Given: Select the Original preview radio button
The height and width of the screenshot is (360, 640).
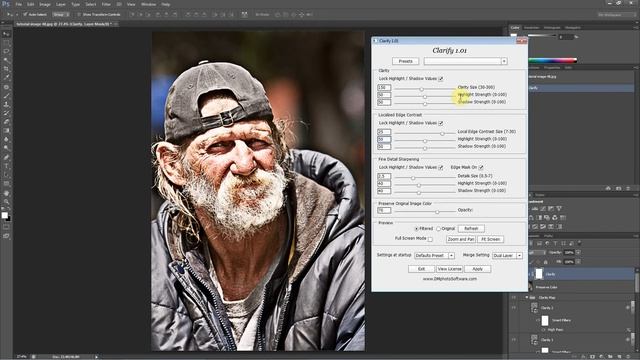Looking at the screenshot, I should pyautogui.click(x=438, y=229).
